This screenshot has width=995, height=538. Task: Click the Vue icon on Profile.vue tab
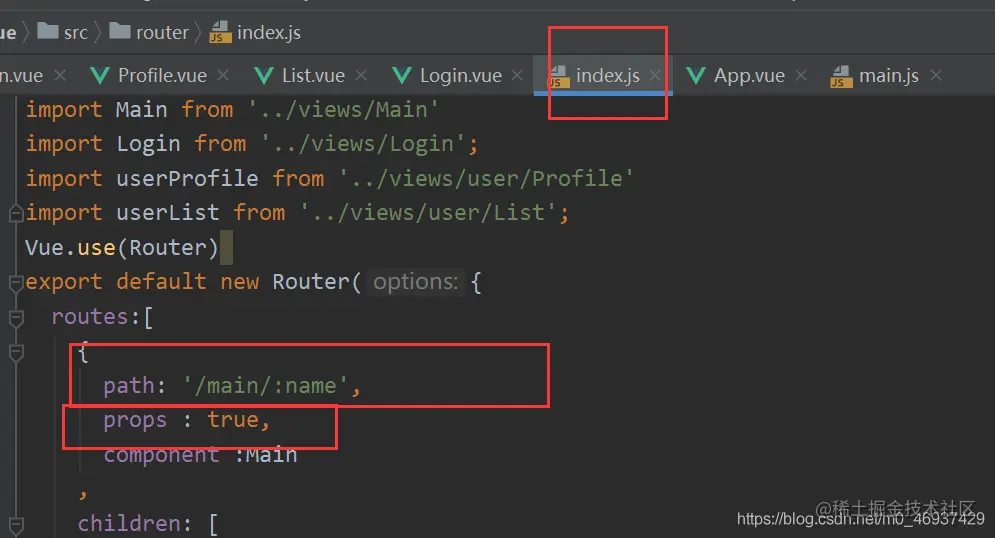(x=100, y=75)
